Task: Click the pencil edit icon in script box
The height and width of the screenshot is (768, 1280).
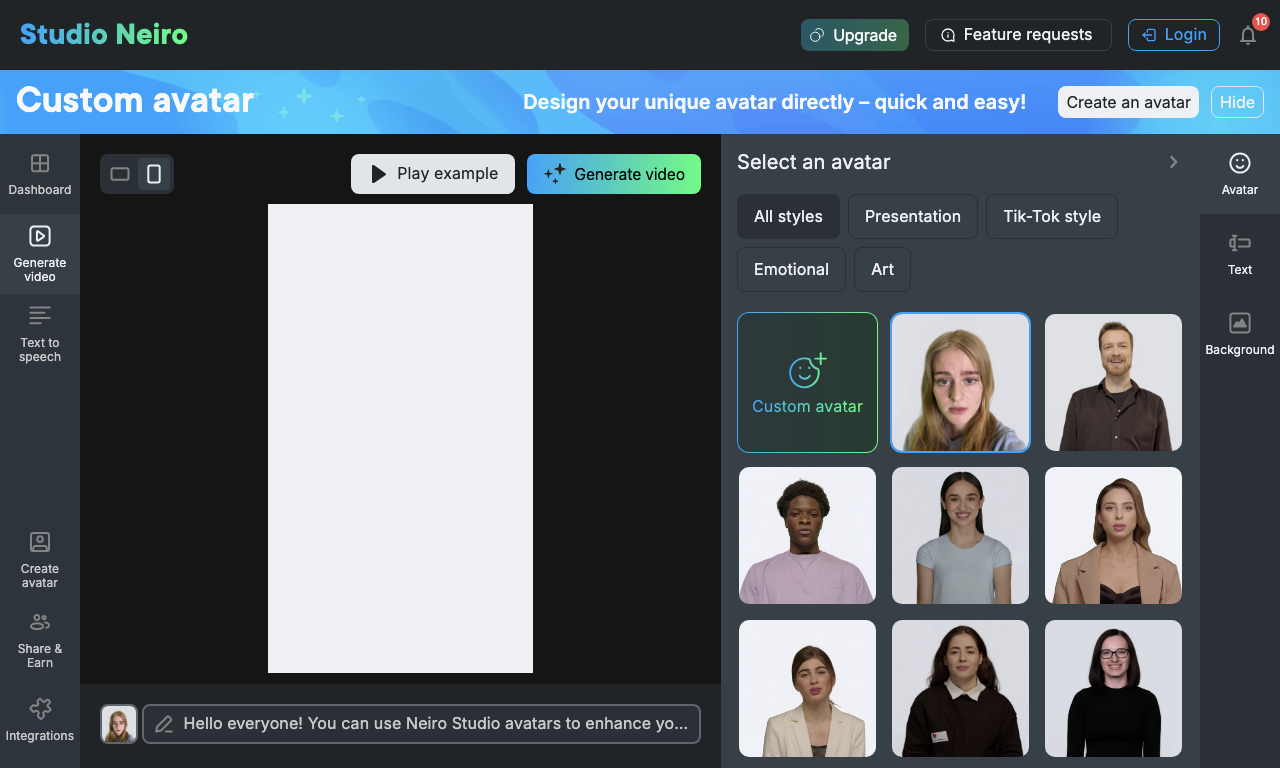Action: tap(164, 724)
